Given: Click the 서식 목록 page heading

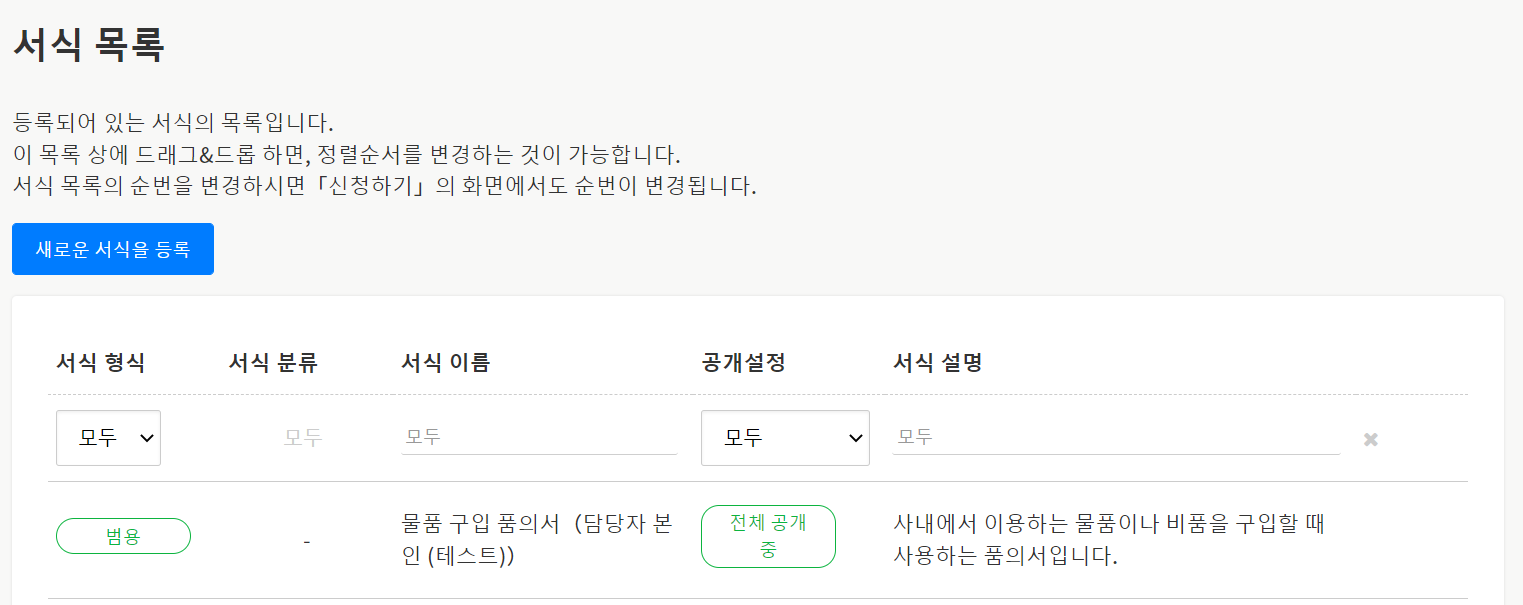Looking at the screenshot, I should coord(88,45).
